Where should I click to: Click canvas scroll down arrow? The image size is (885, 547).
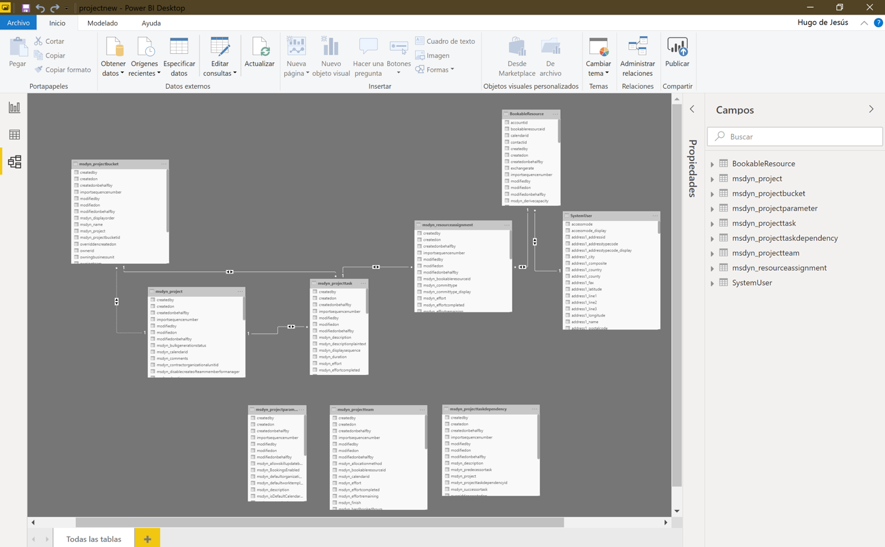click(677, 511)
